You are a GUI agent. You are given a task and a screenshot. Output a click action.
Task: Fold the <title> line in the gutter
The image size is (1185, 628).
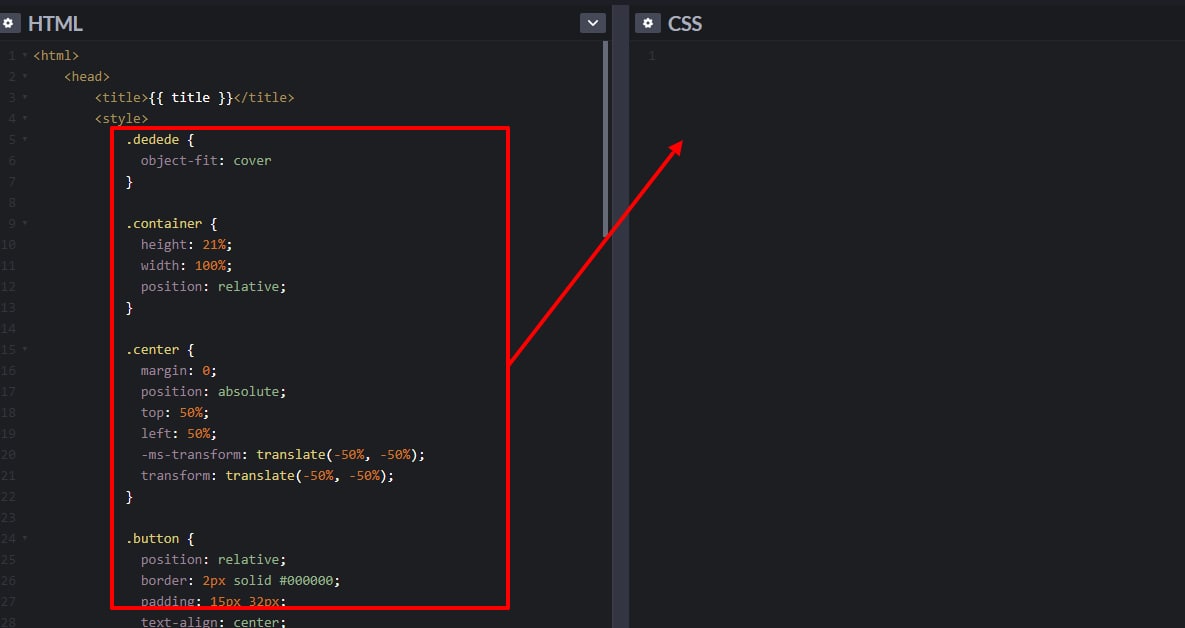coord(24,98)
